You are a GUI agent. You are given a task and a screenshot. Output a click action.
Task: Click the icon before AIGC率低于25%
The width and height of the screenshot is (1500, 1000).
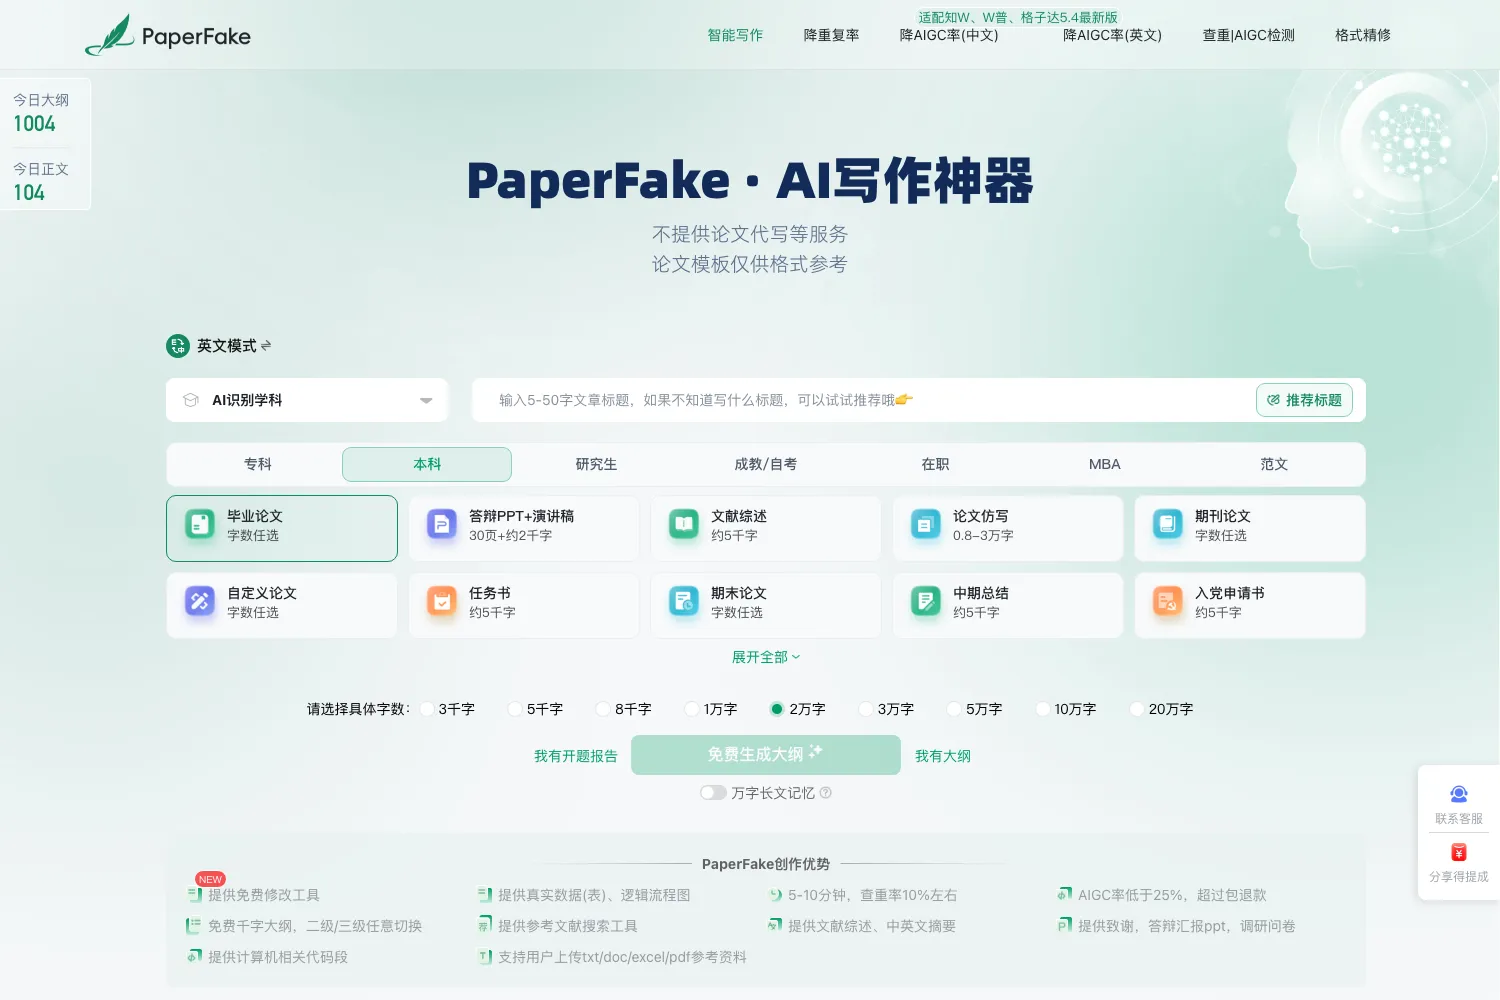point(1065,895)
